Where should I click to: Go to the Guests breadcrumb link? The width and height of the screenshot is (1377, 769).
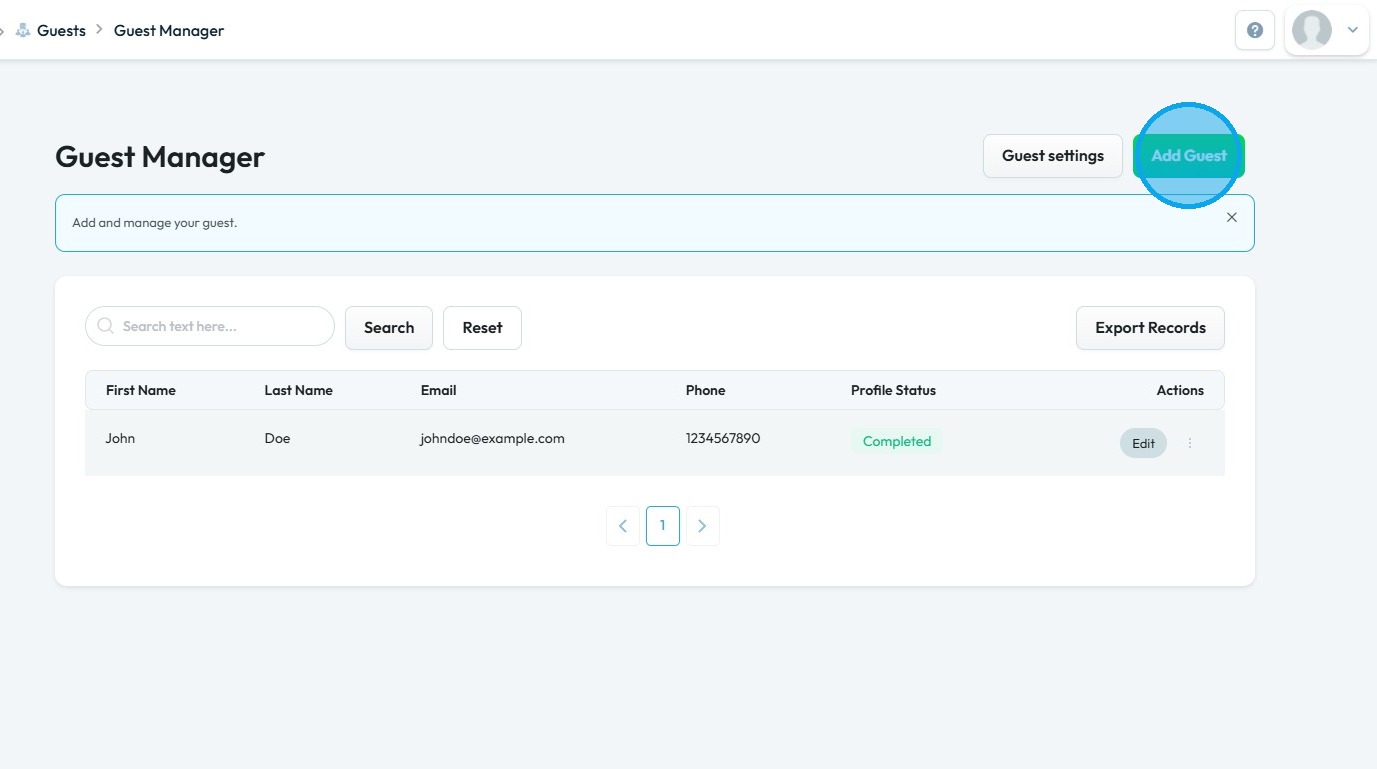pos(61,30)
